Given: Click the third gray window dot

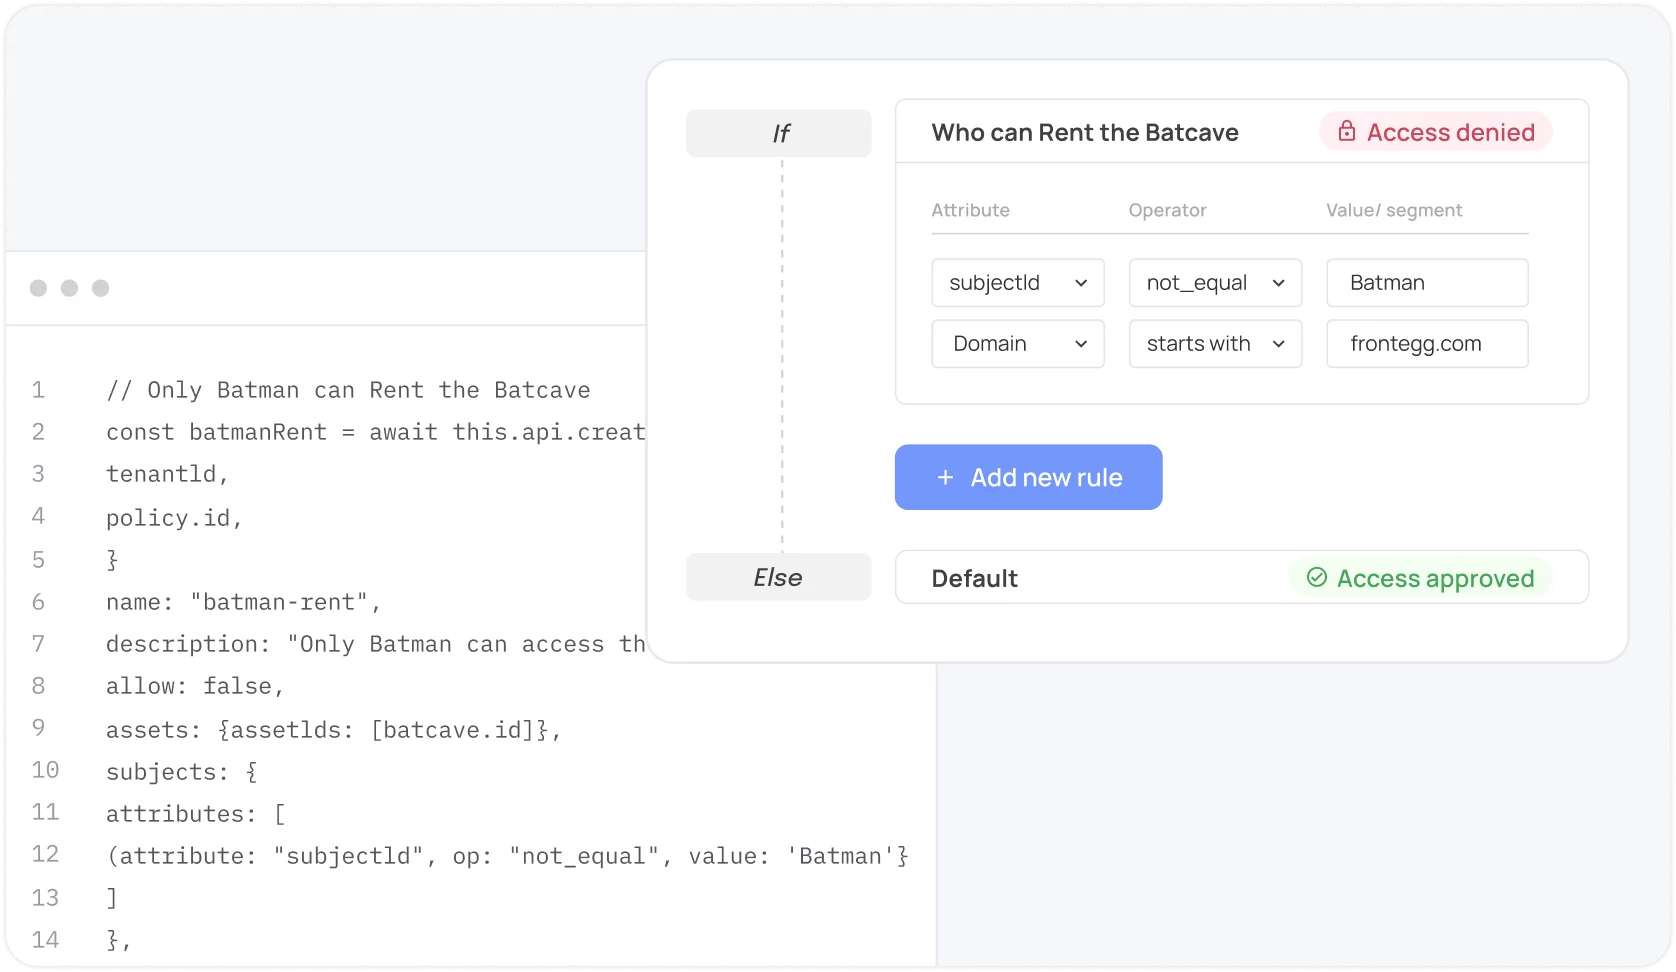Looking at the screenshot, I should (100, 288).
